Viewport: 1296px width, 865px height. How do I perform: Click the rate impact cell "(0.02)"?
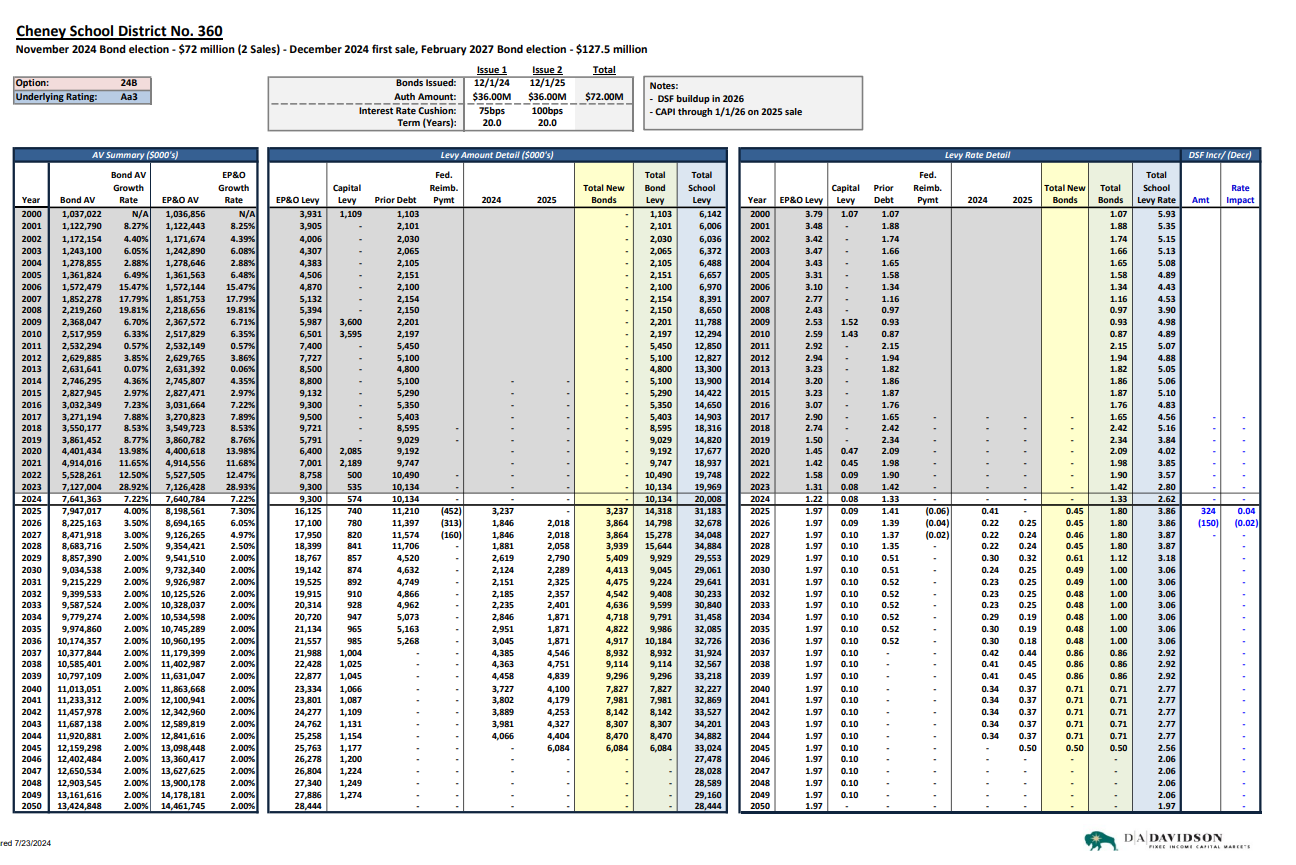point(1244,521)
